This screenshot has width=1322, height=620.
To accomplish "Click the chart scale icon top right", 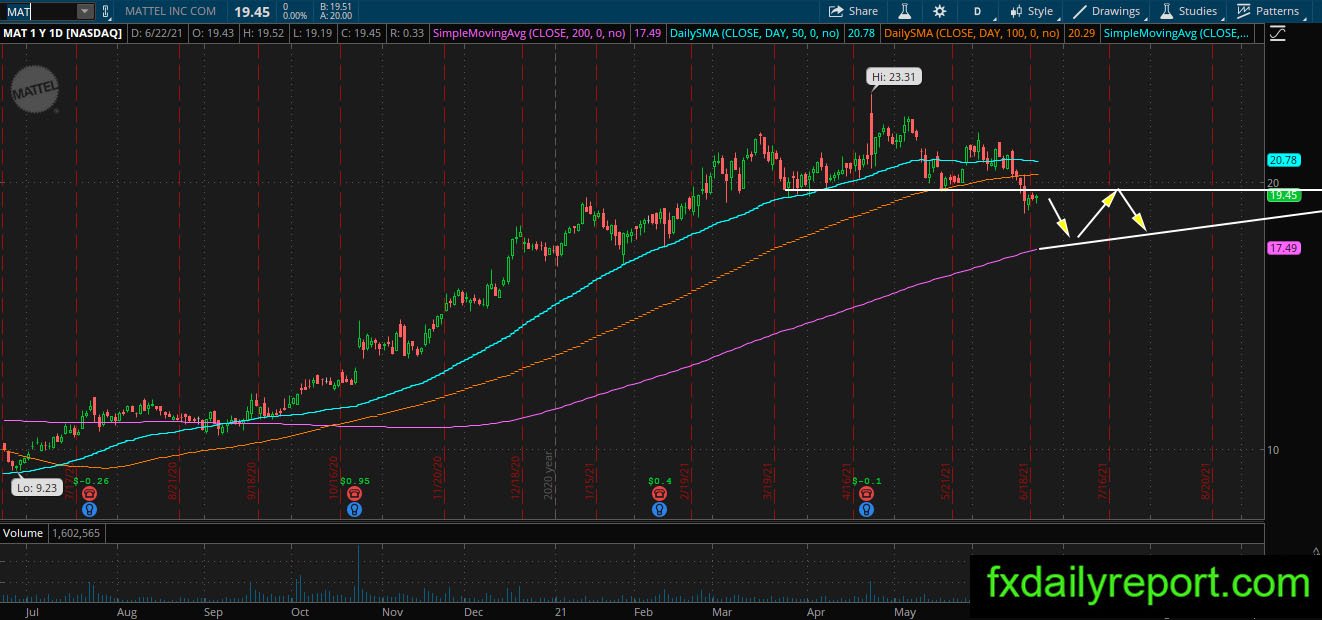I will [1277, 34].
